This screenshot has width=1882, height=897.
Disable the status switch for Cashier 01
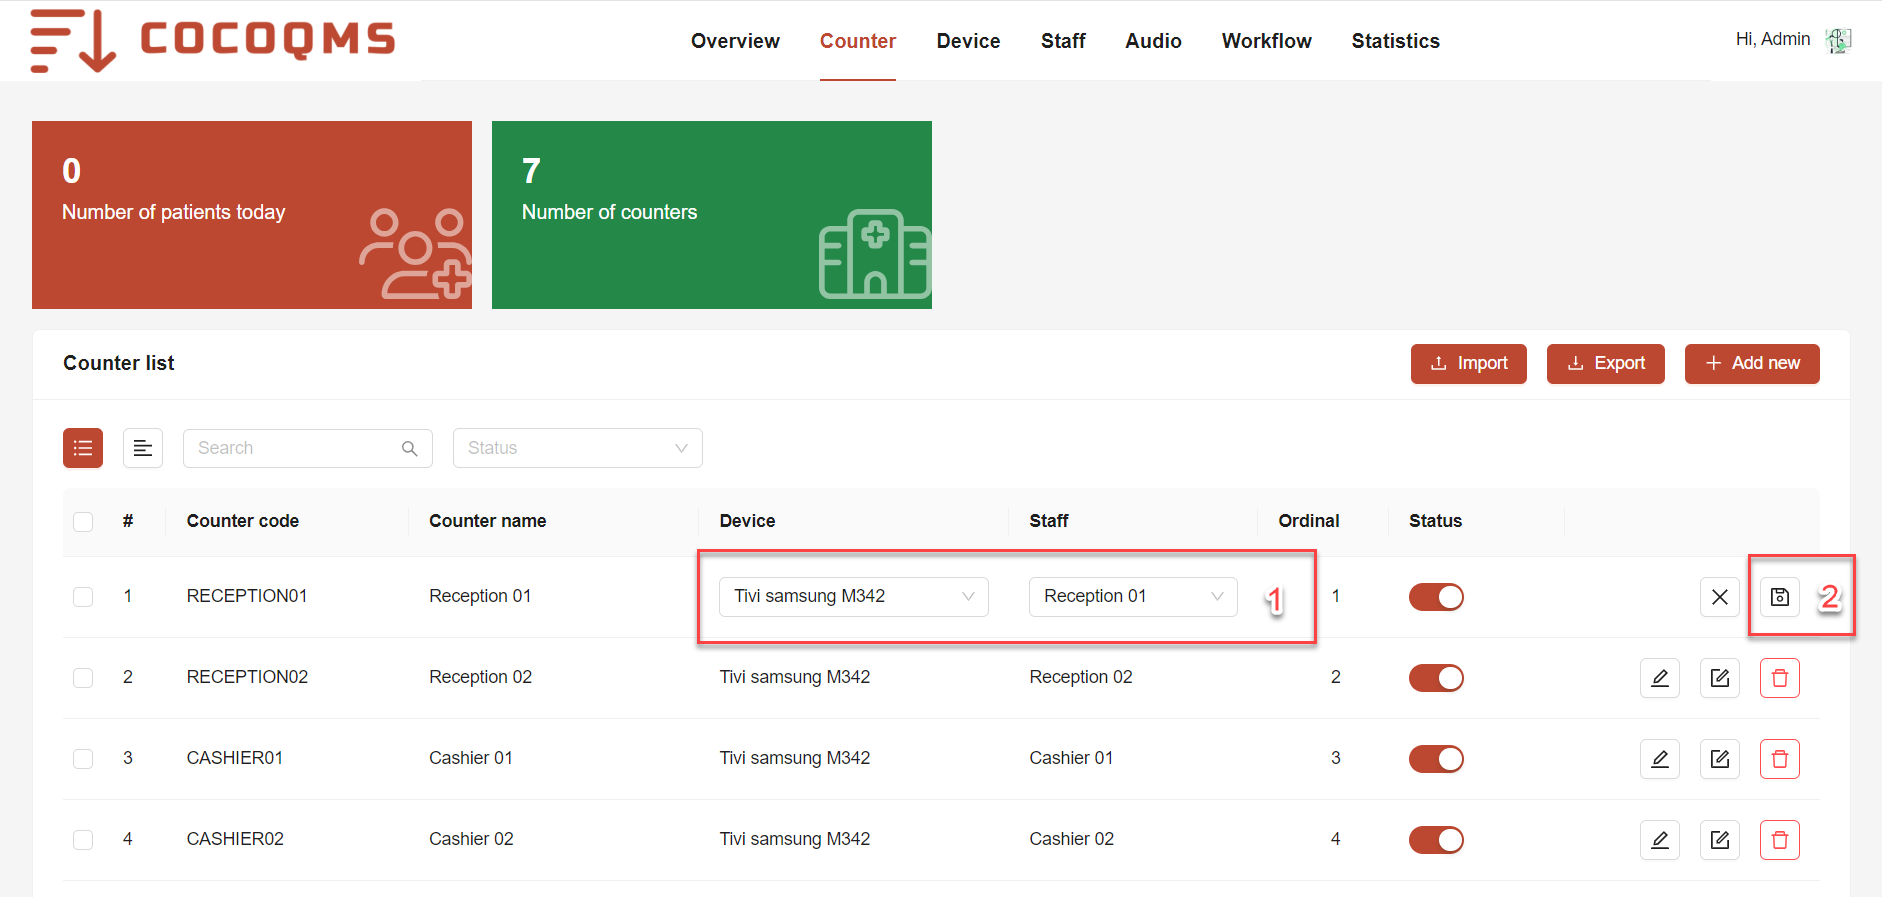click(1436, 759)
